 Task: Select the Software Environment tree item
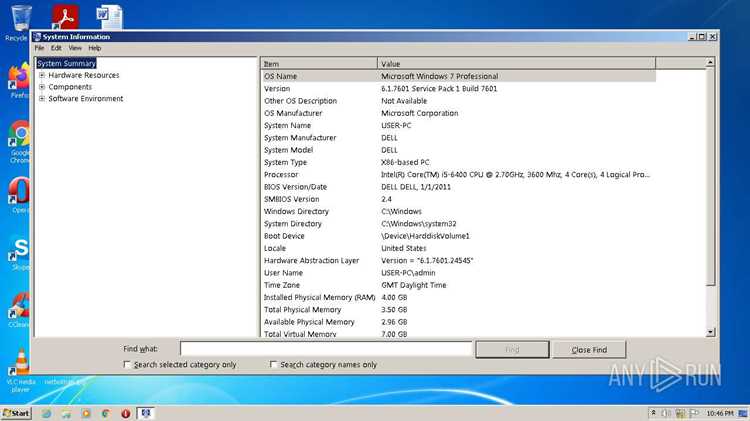[x=86, y=99]
